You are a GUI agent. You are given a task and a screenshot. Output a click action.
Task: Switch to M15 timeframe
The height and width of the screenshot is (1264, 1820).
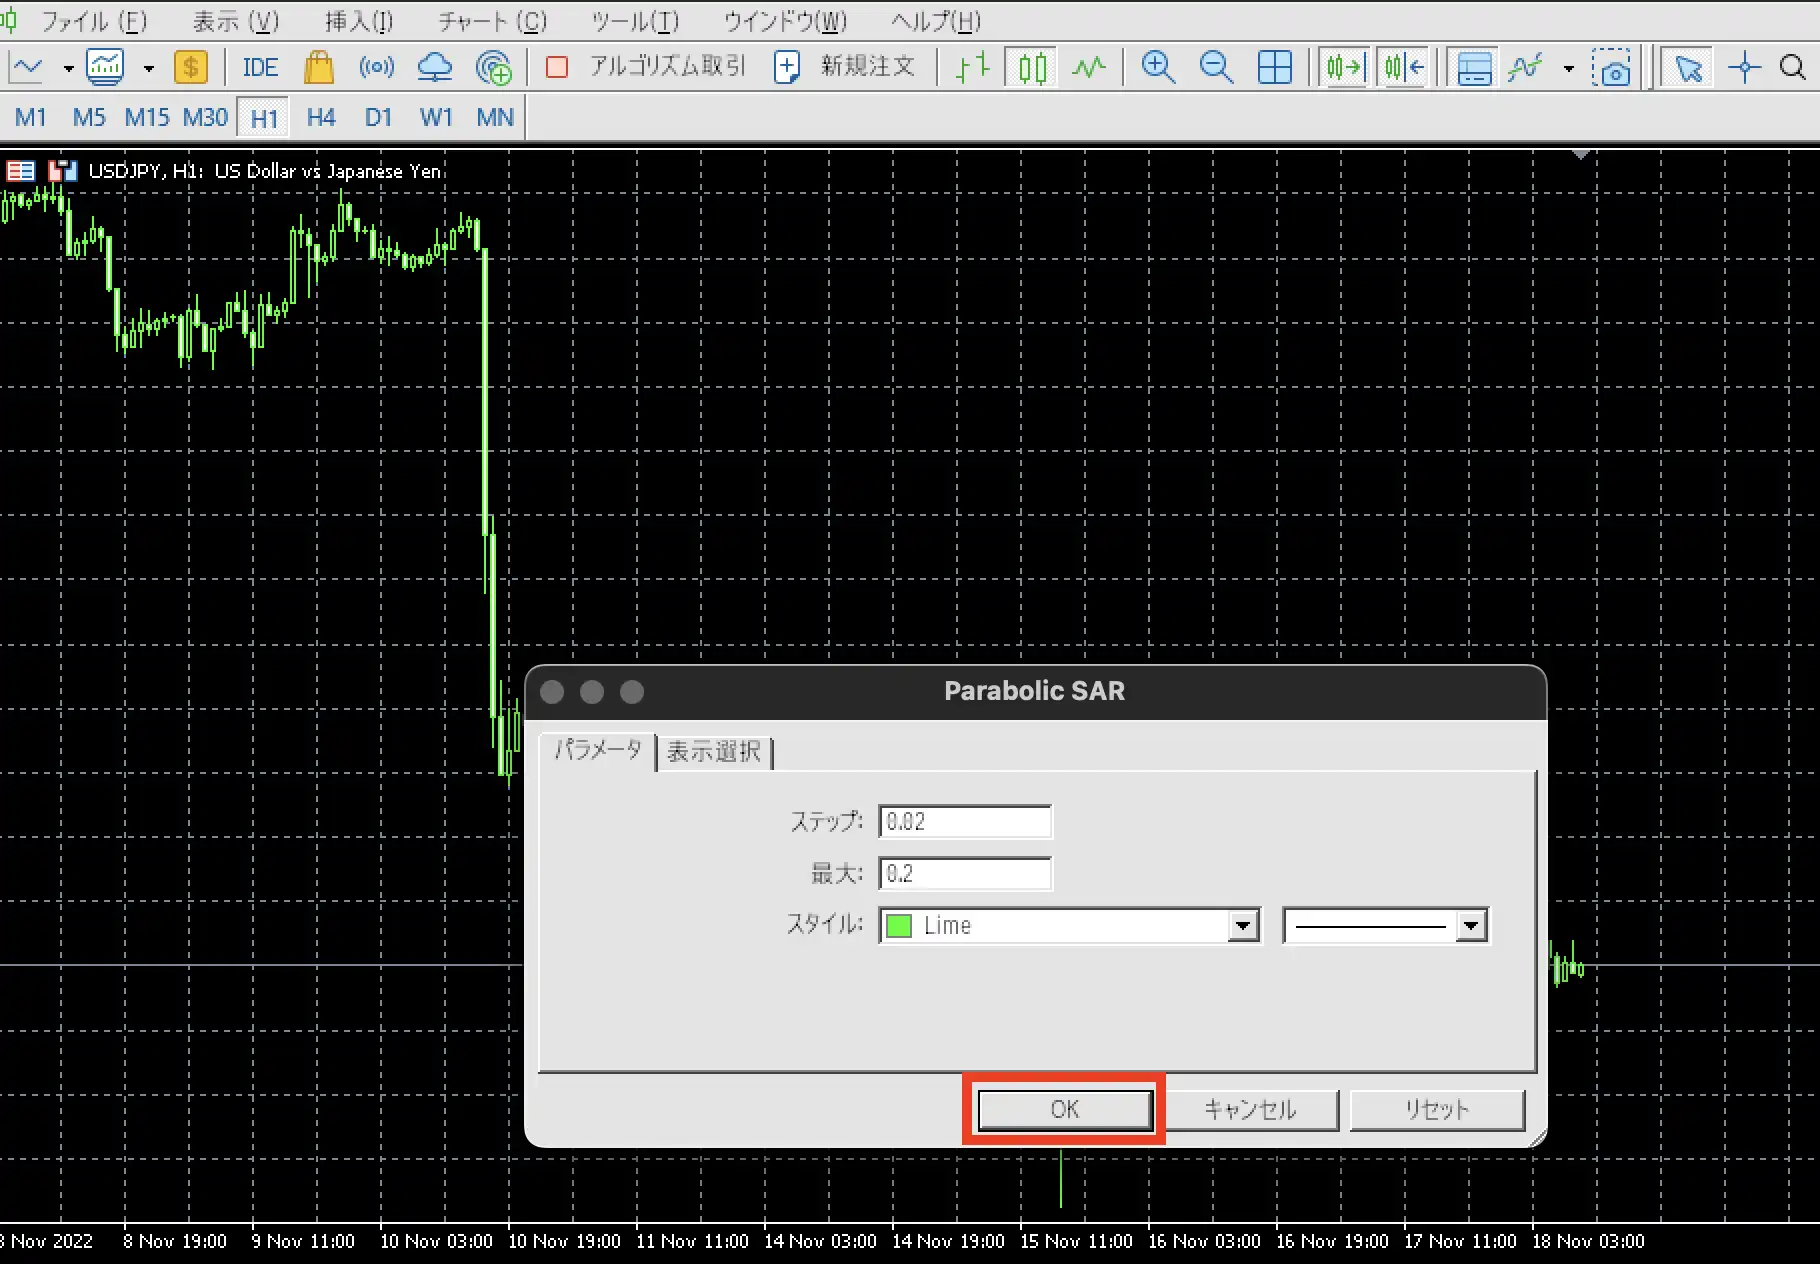tap(147, 117)
